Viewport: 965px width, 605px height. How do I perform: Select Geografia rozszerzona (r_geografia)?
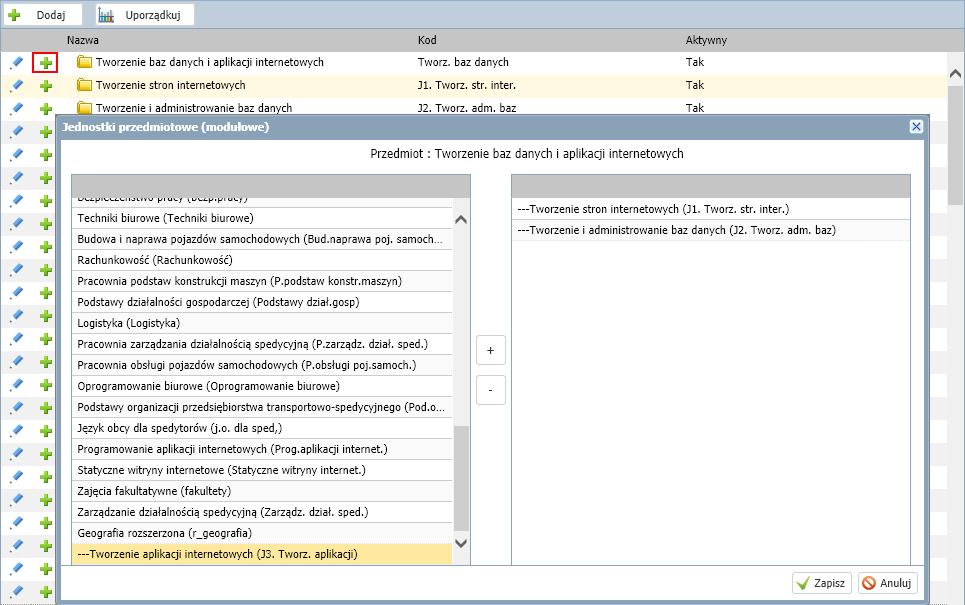262,533
